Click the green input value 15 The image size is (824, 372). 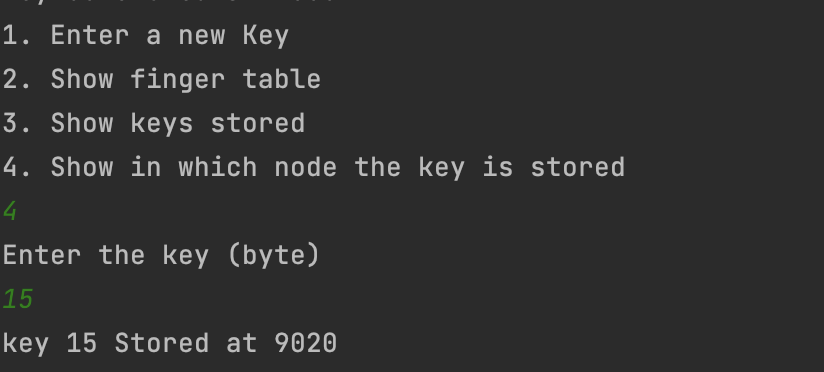(x=18, y=299)
